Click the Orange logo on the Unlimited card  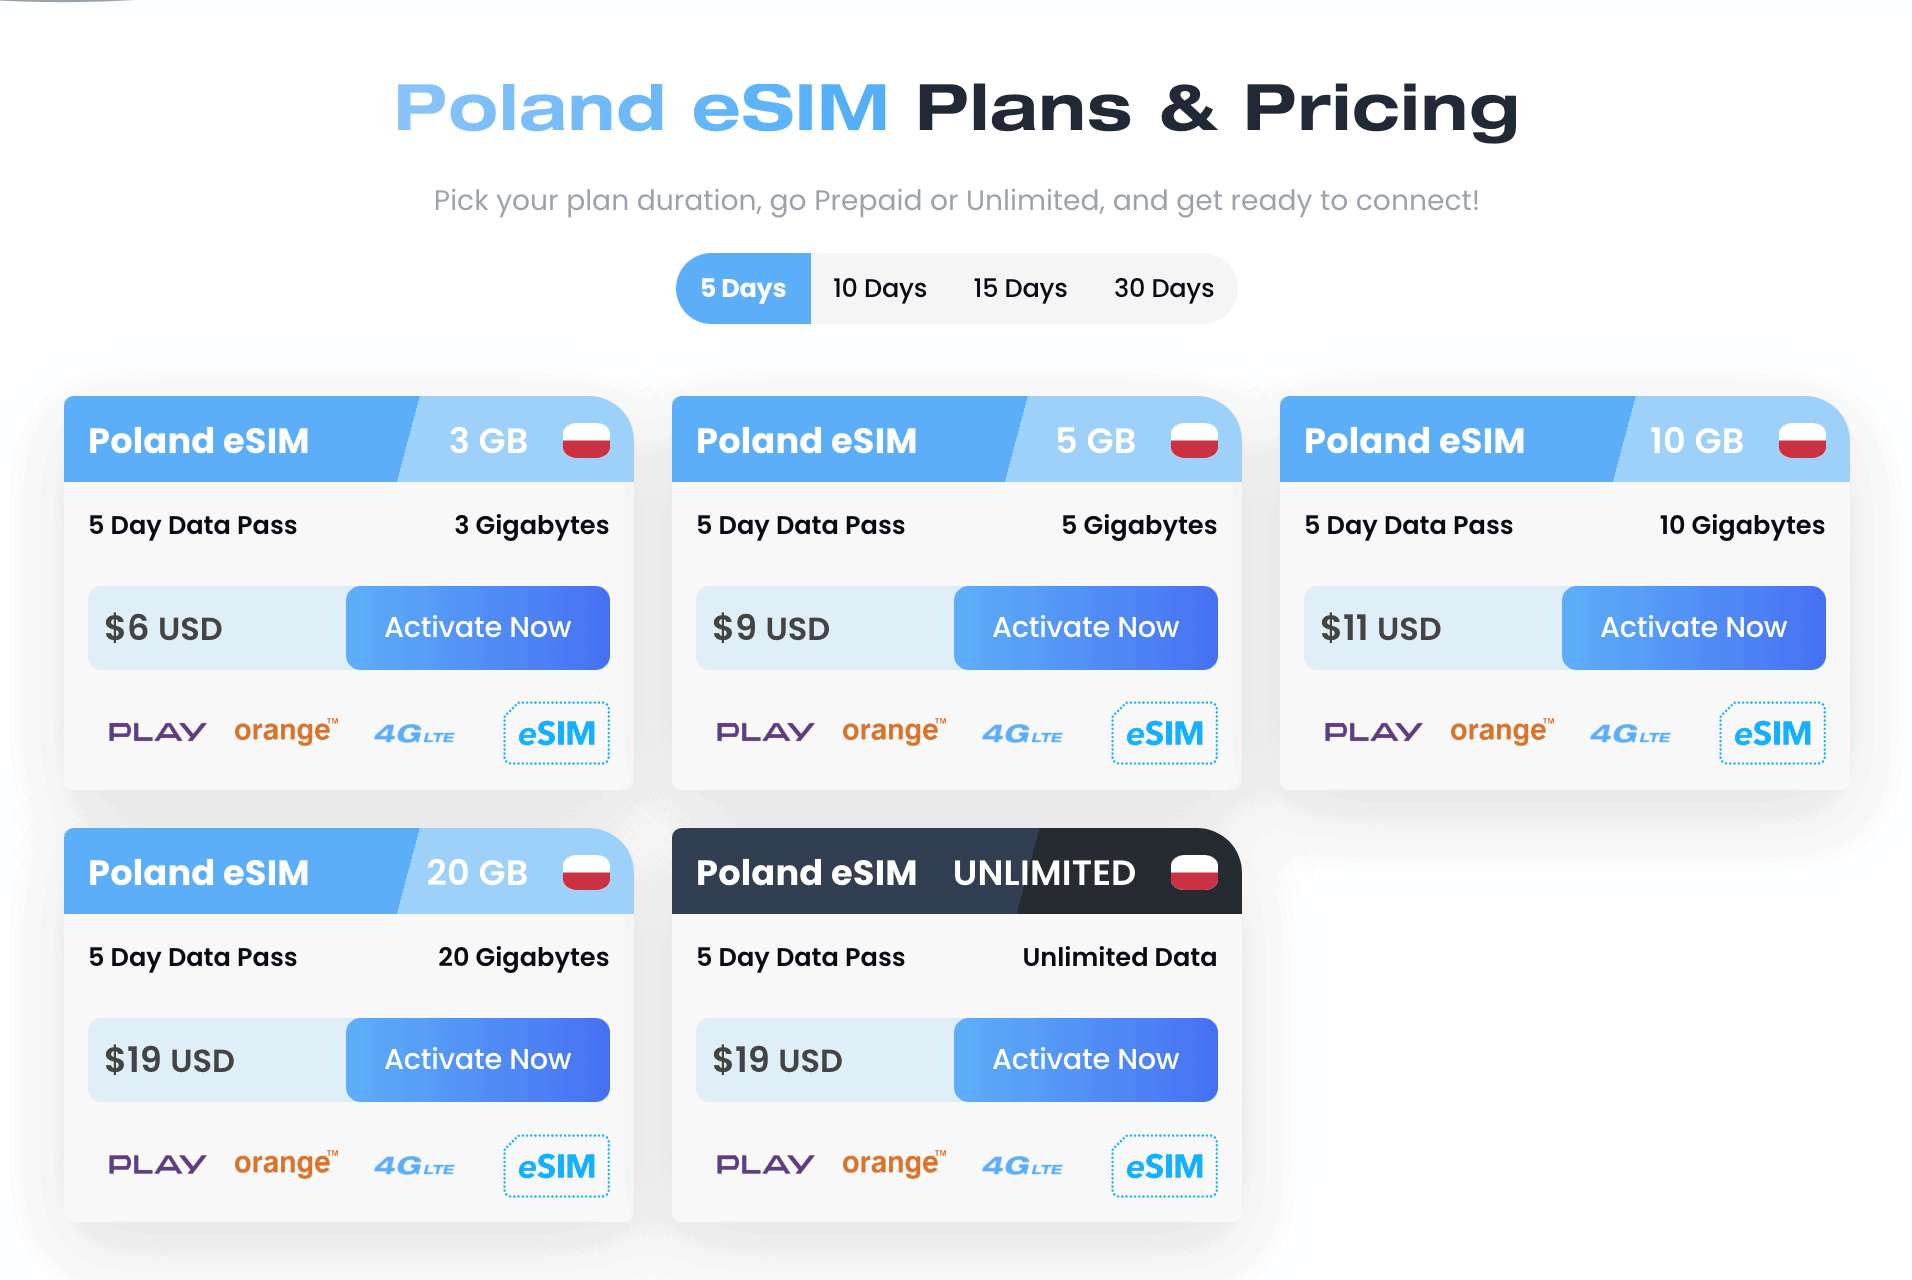[x=892, y=1163]
